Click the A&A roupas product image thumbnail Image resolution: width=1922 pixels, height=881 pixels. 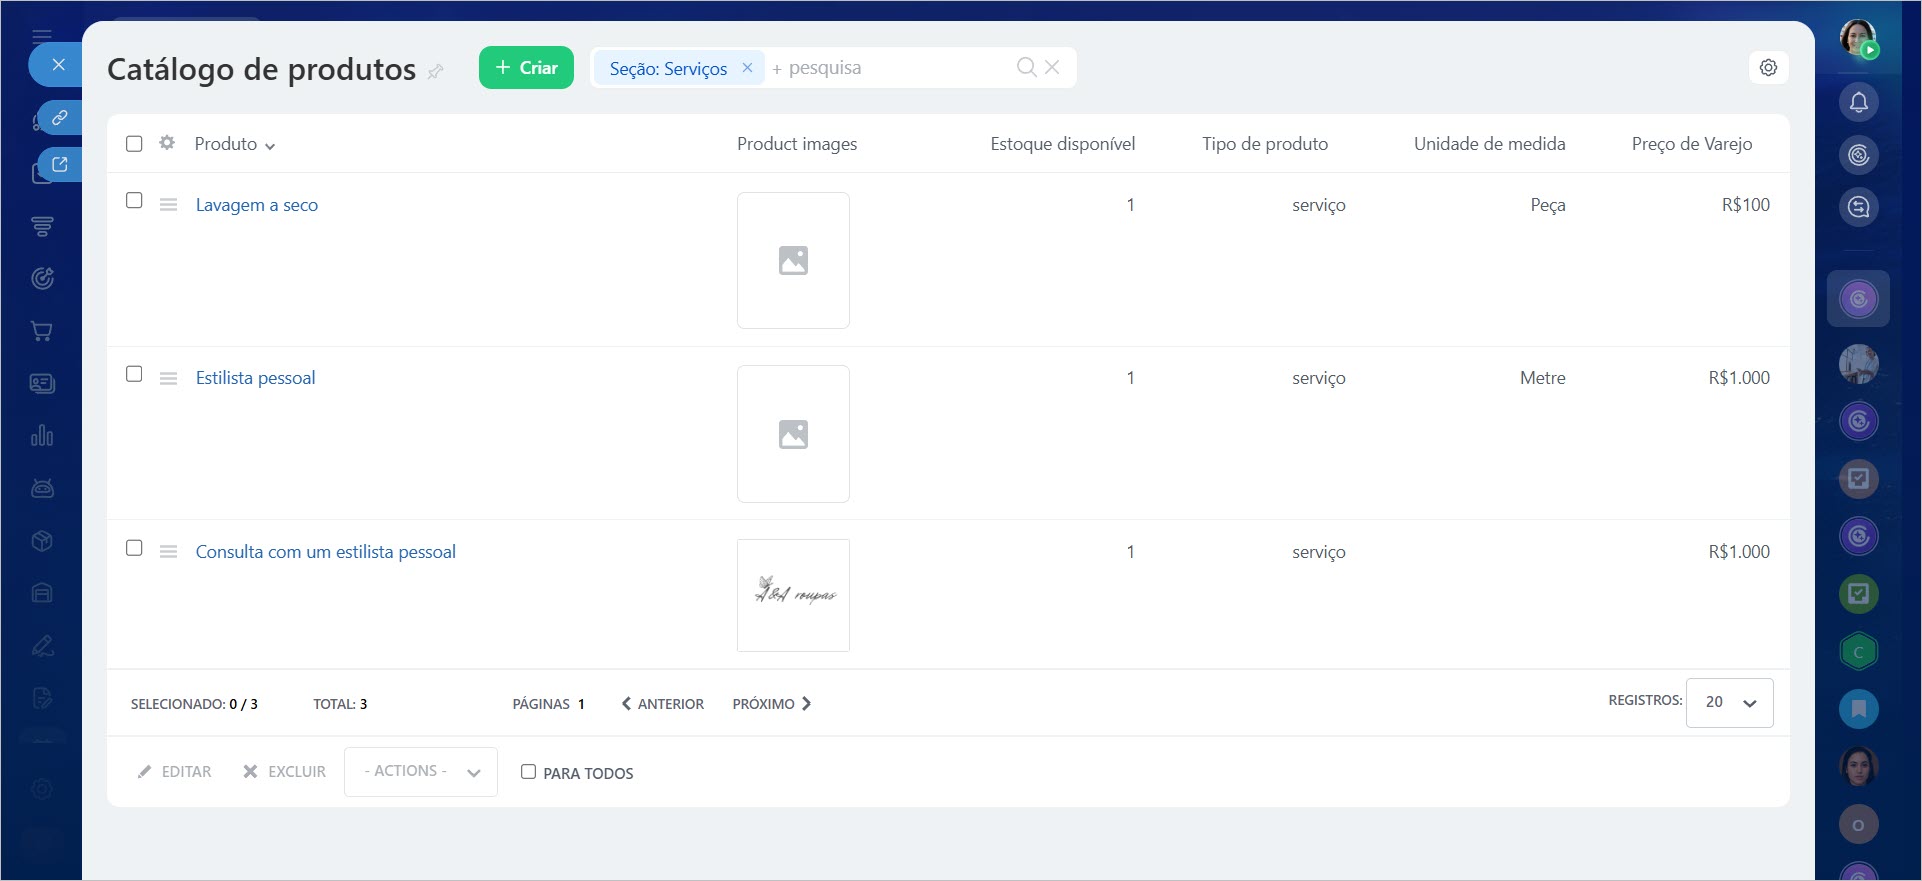pos(793,595)
